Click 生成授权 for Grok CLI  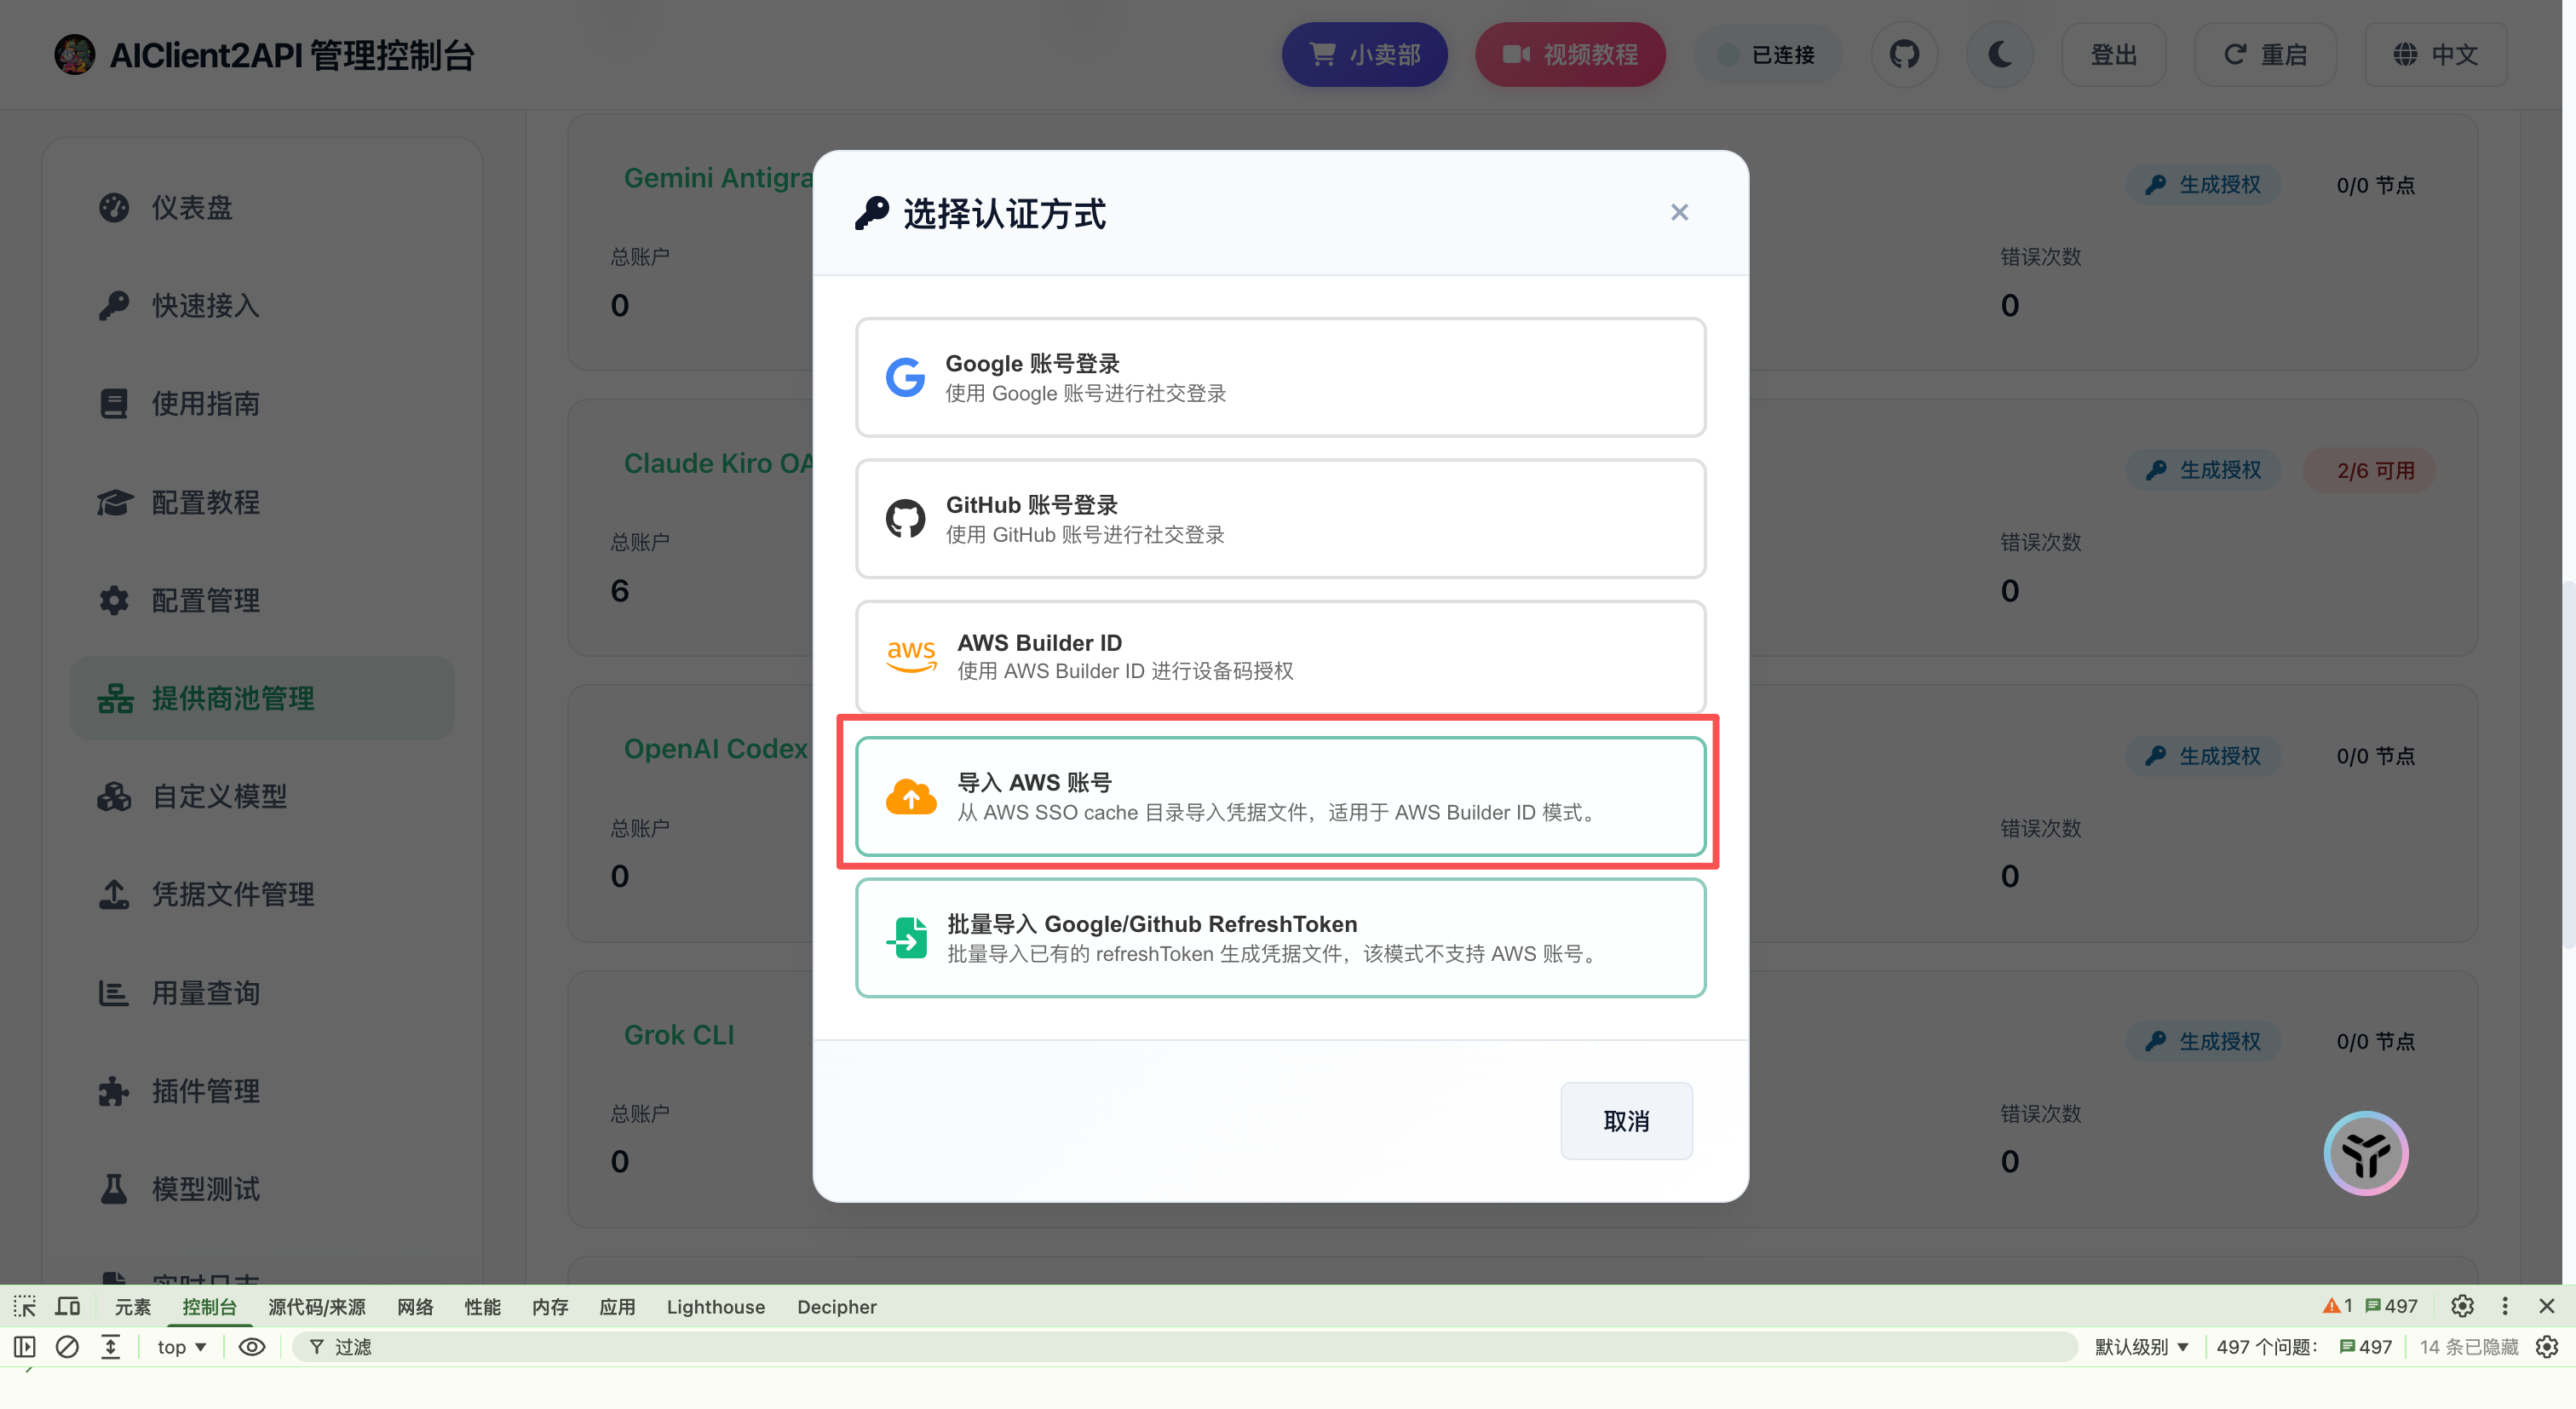pyautogui.click(x=2203, y=1041)
